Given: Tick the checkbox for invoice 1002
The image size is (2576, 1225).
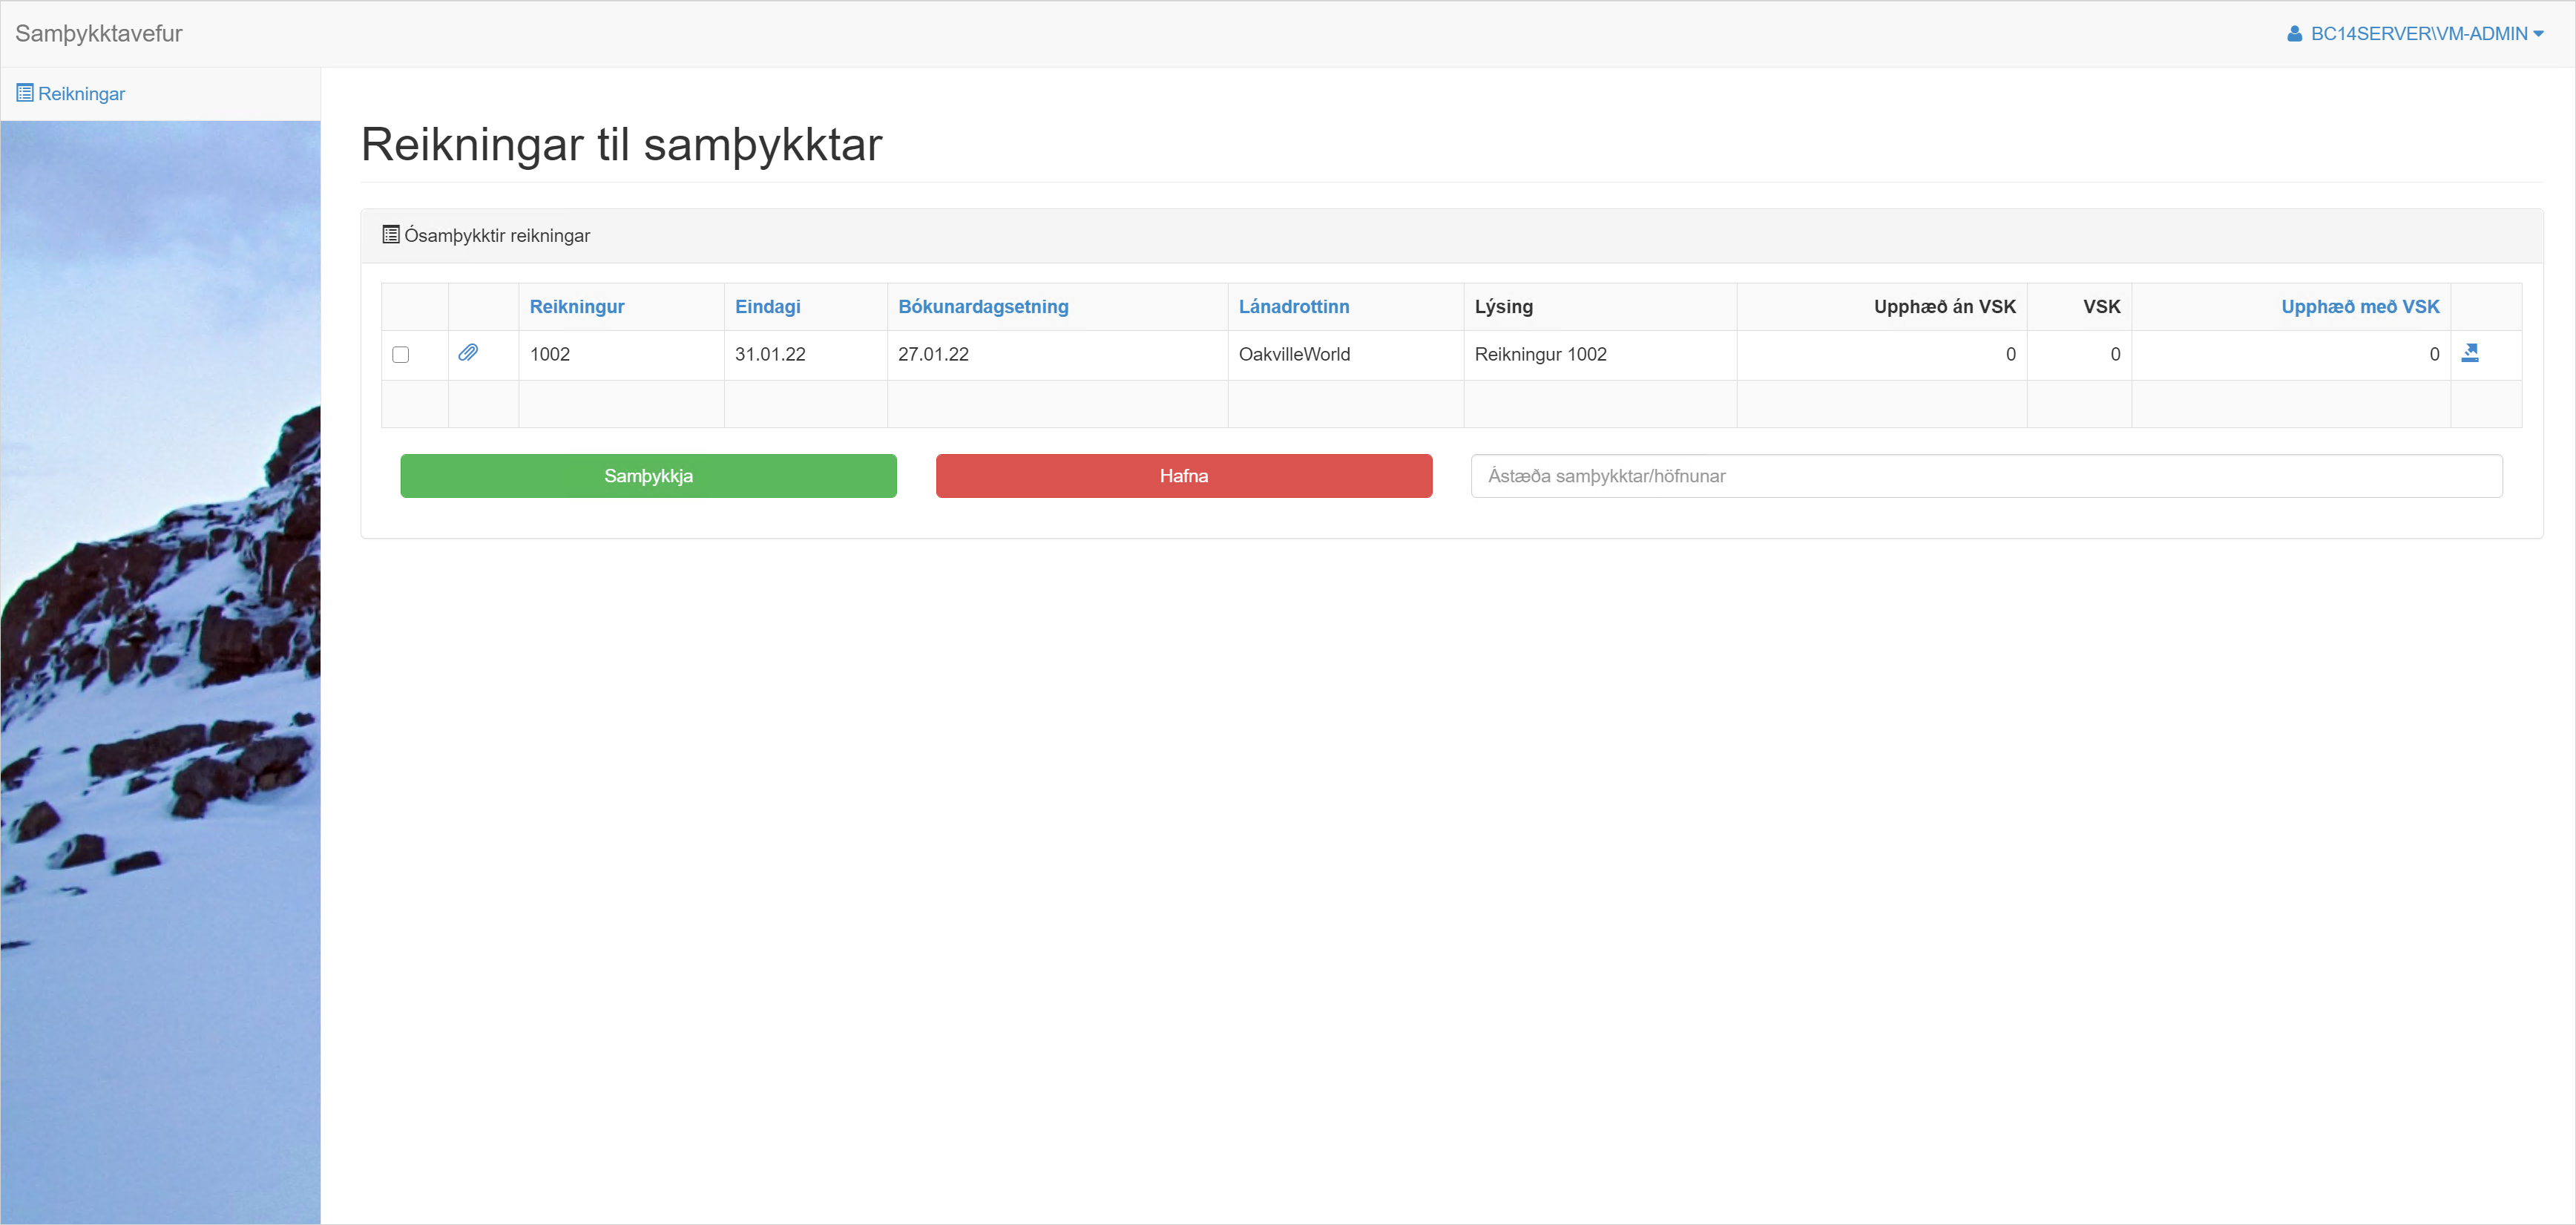Looking at the screenshot, I should (x=401, y=355).
